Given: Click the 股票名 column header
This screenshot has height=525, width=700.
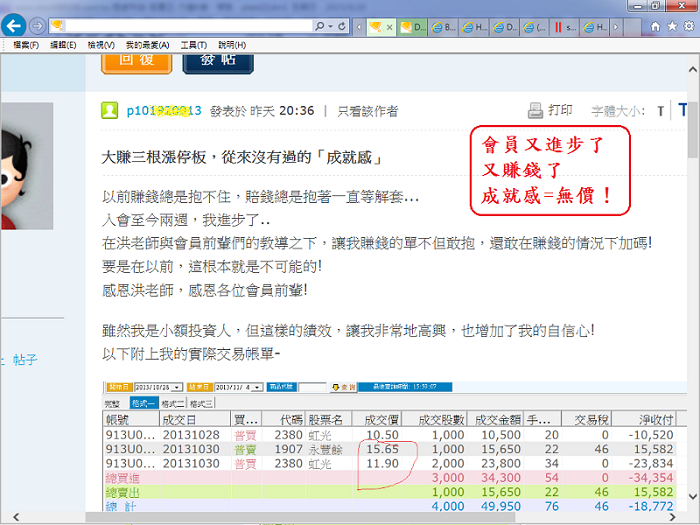Looking at the screenshot, I should [329, 420].
